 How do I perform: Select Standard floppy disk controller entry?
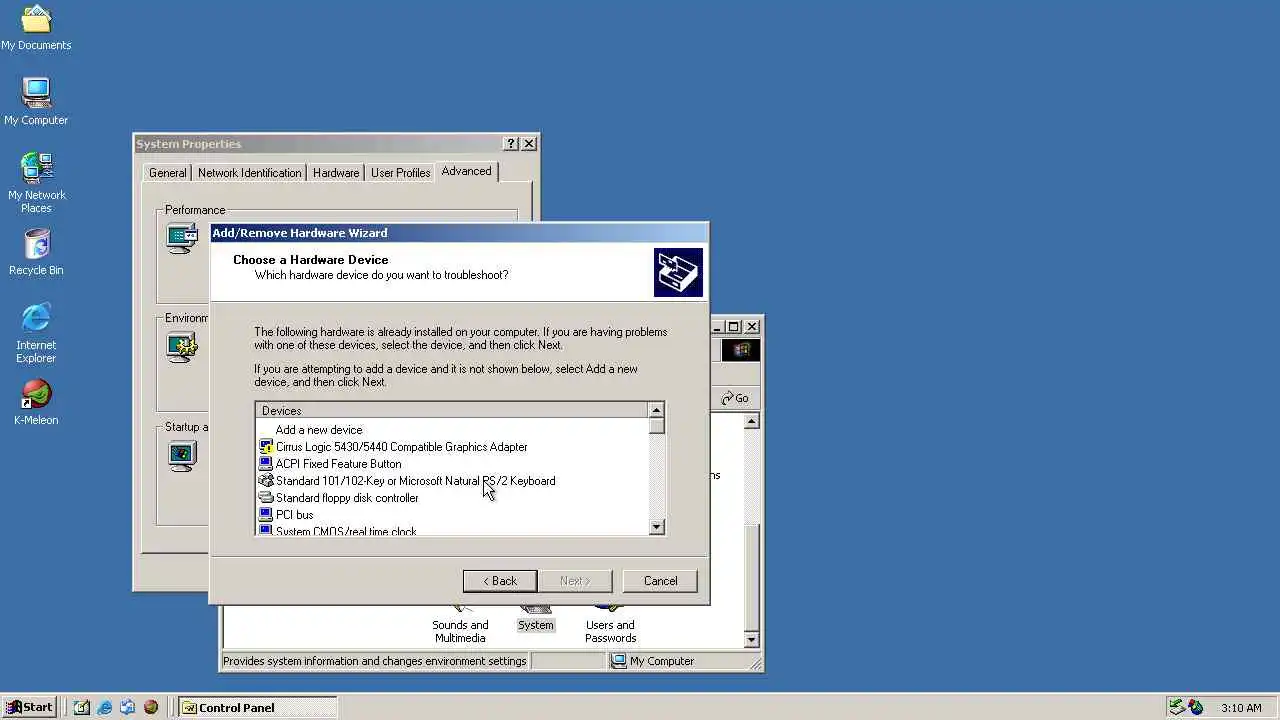[347, 498]
